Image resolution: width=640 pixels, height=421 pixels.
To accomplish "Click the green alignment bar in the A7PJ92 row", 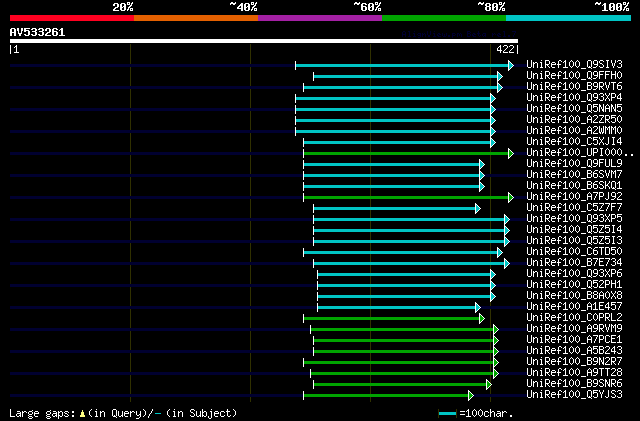I will (x=406, y=198).
